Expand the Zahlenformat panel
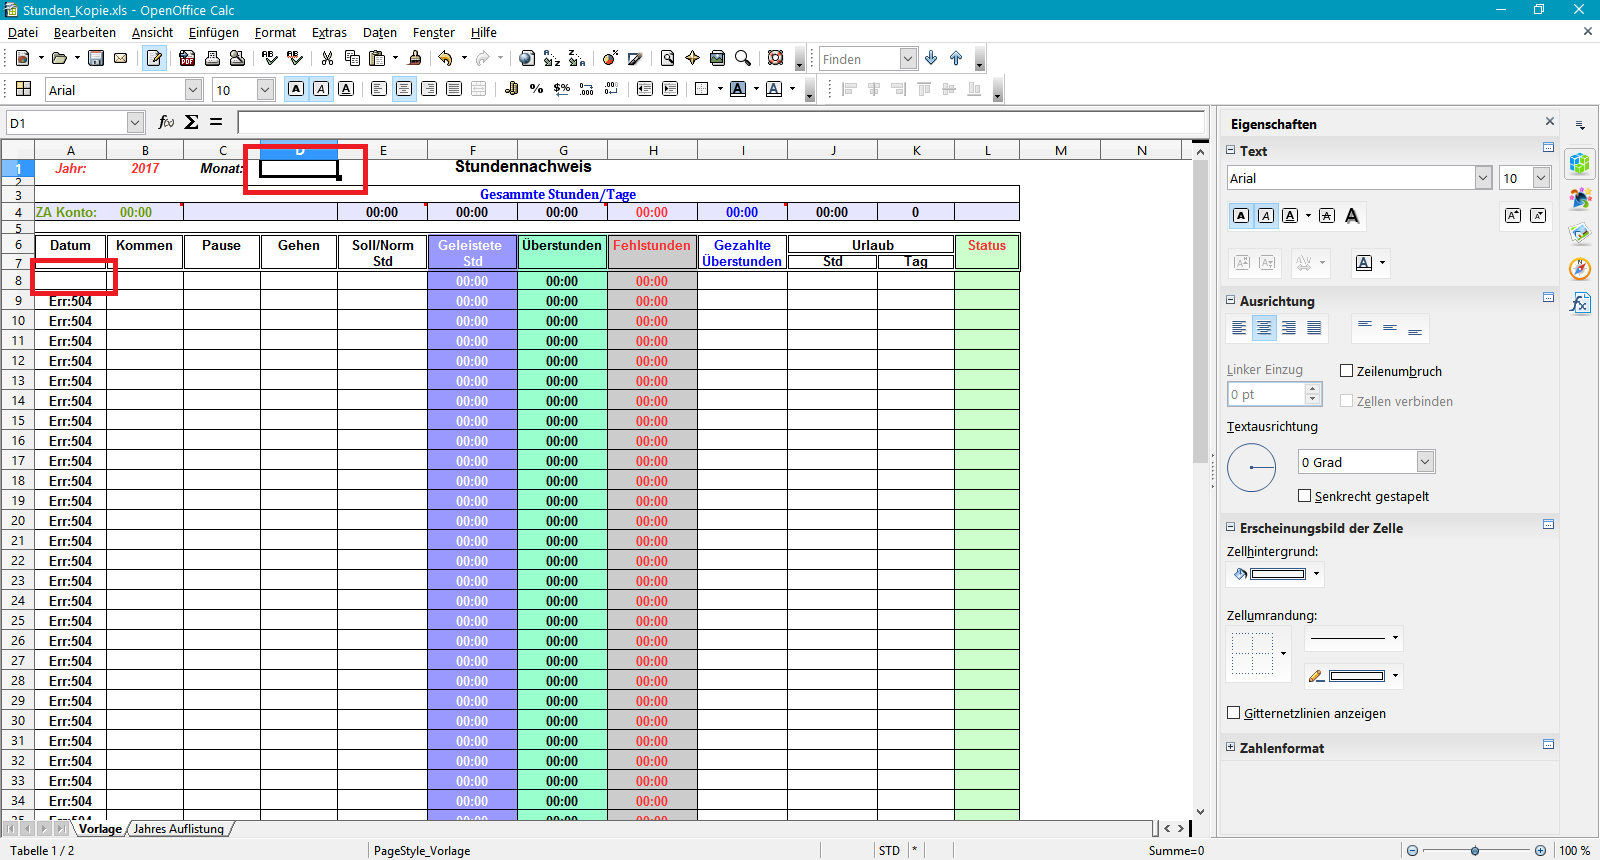The image size is (1600, 860). 1231,748
